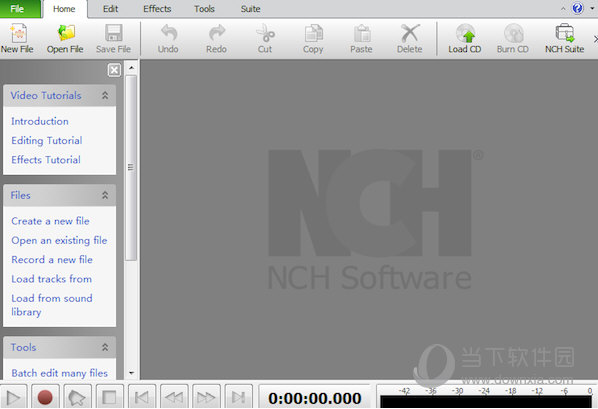
Task: Click the Redo toolbar icon
Action: tap(216, 38)
